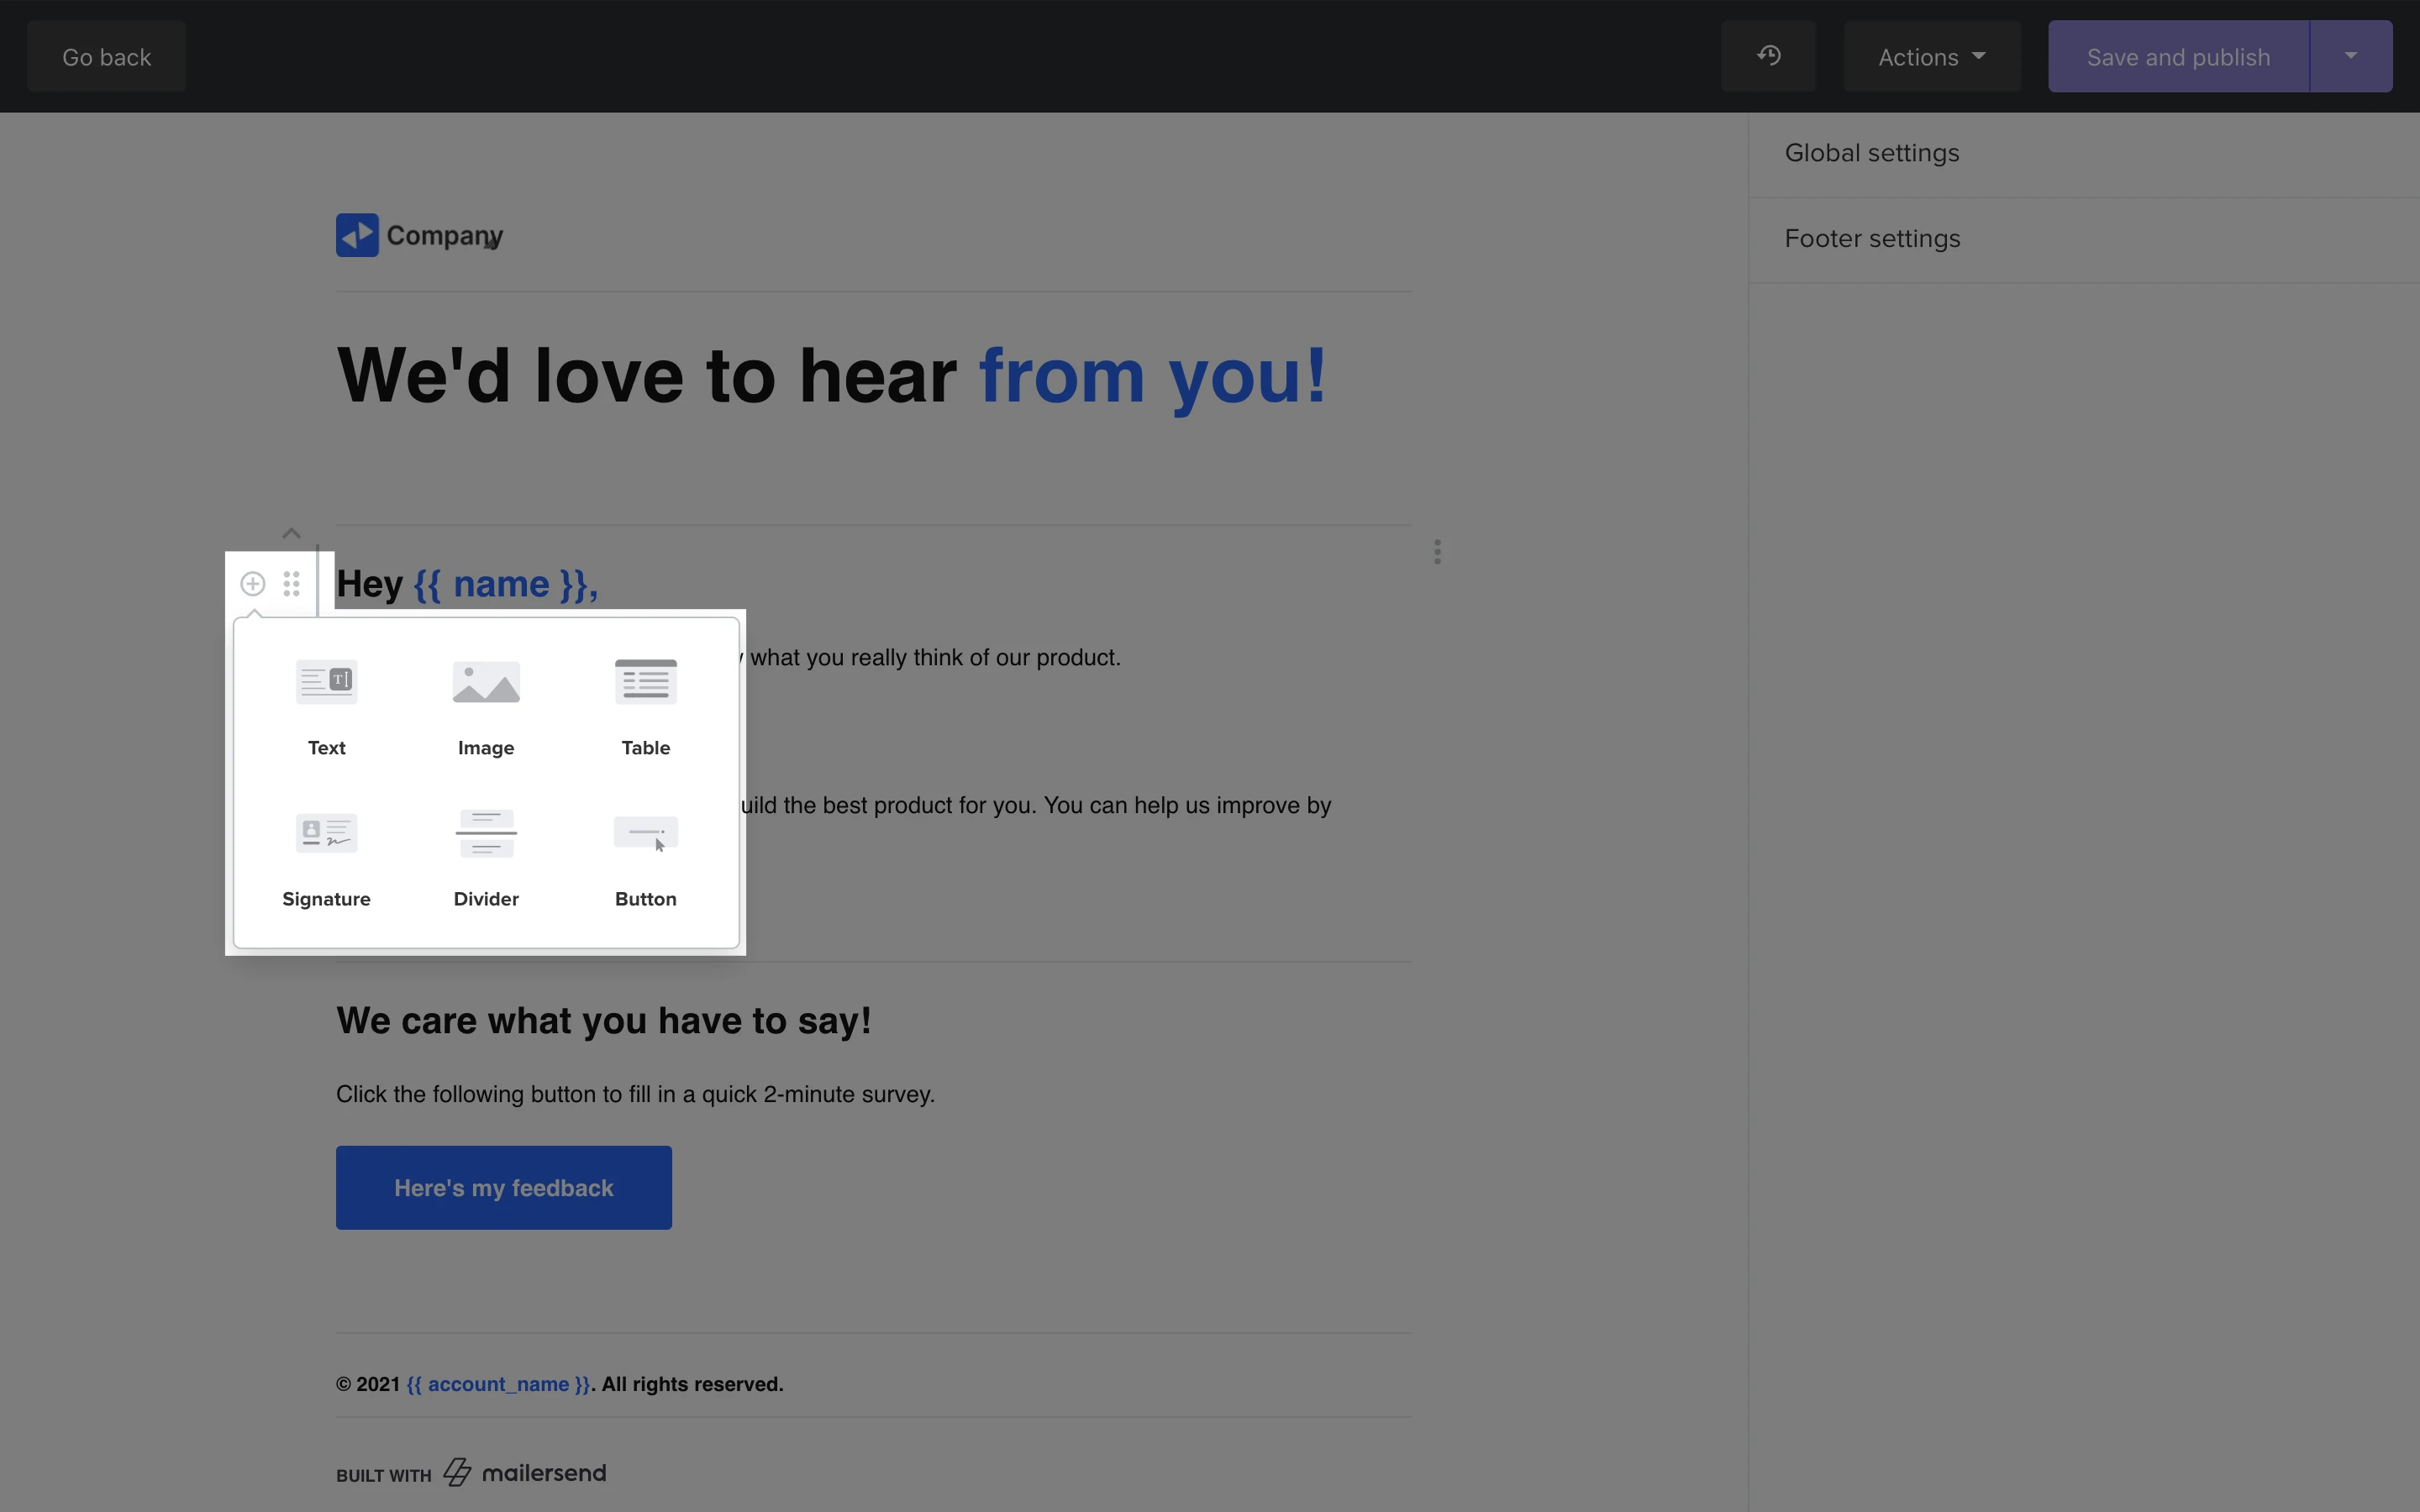Move block up with chevron arrow
Screen dimensions: 2420x1512
coord(291,533)
